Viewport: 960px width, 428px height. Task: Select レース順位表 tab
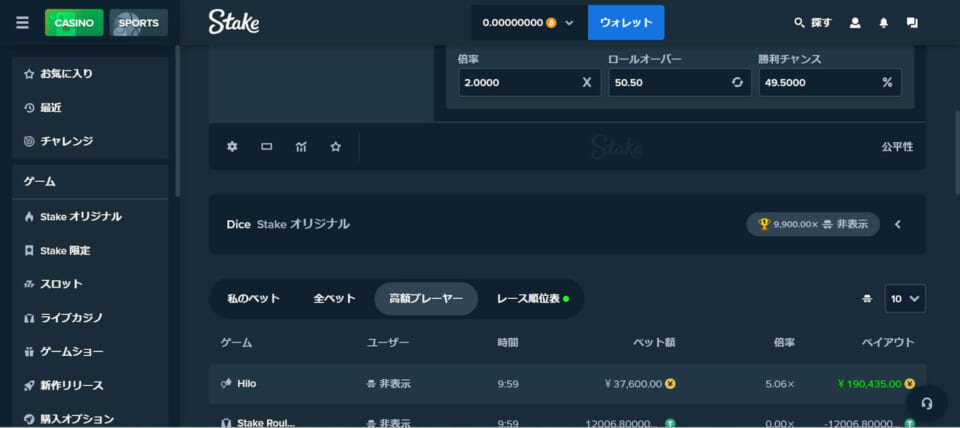point(532,299)
